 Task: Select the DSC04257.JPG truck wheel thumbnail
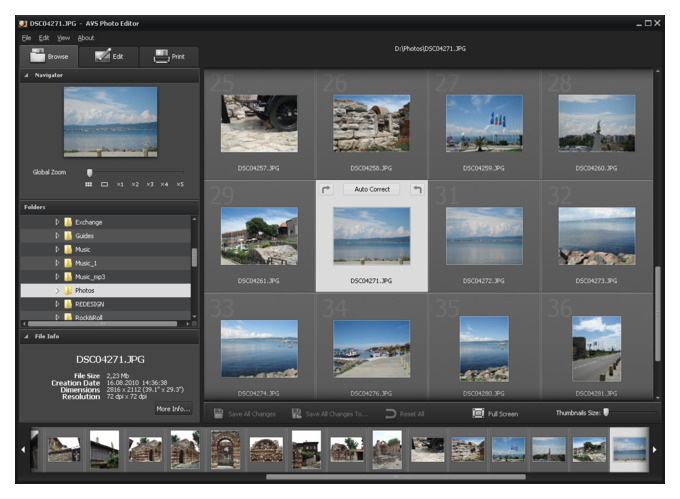point(259,124)
